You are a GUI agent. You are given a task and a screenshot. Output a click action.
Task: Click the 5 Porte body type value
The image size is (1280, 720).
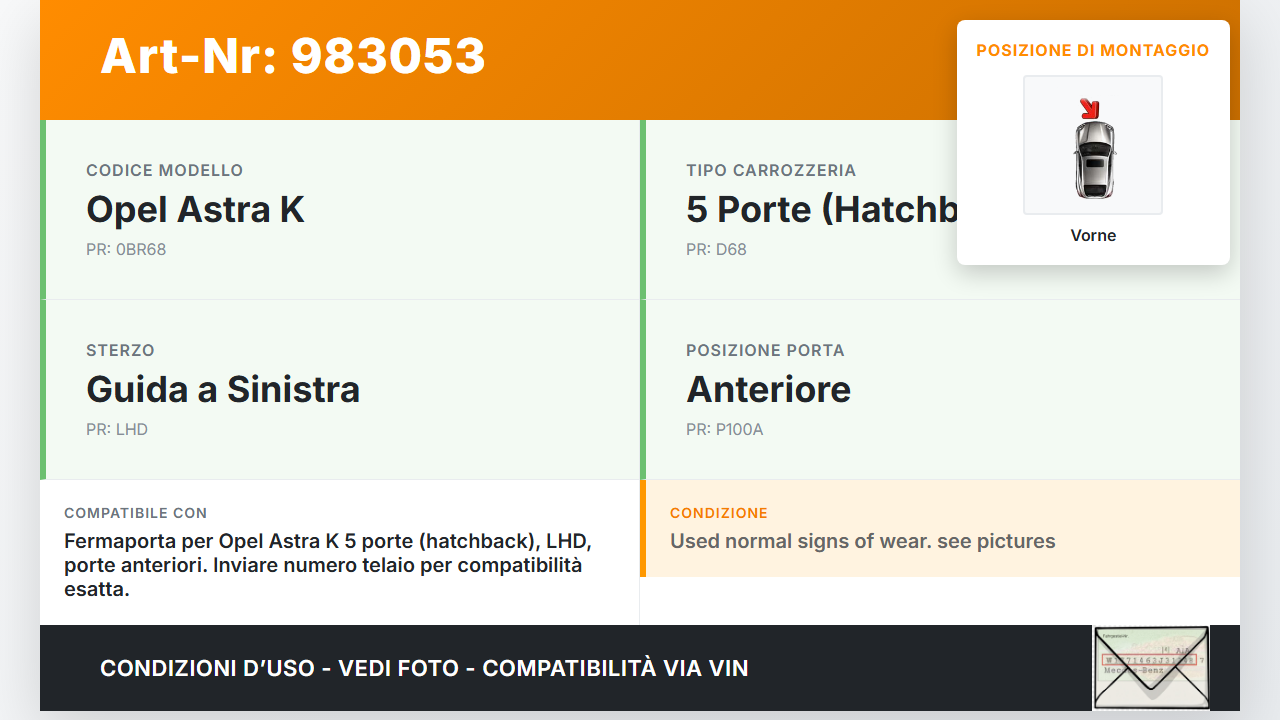coord(820,210)
